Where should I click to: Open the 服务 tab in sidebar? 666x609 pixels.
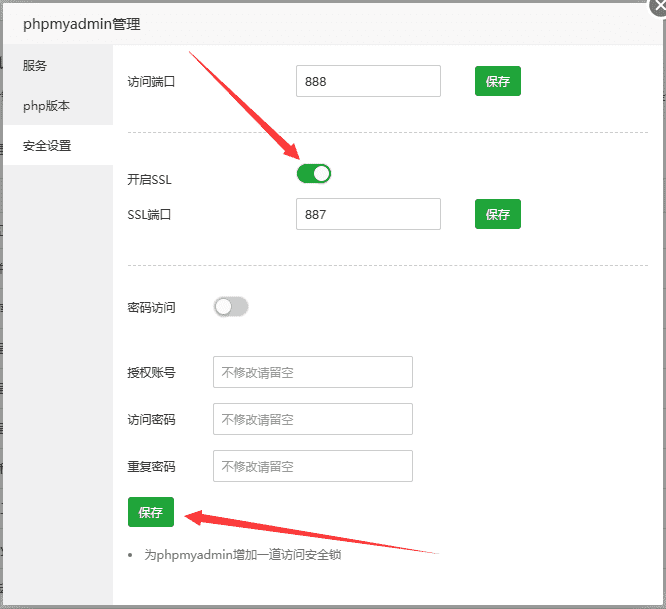pyautogui.click(x=58, y=65)
